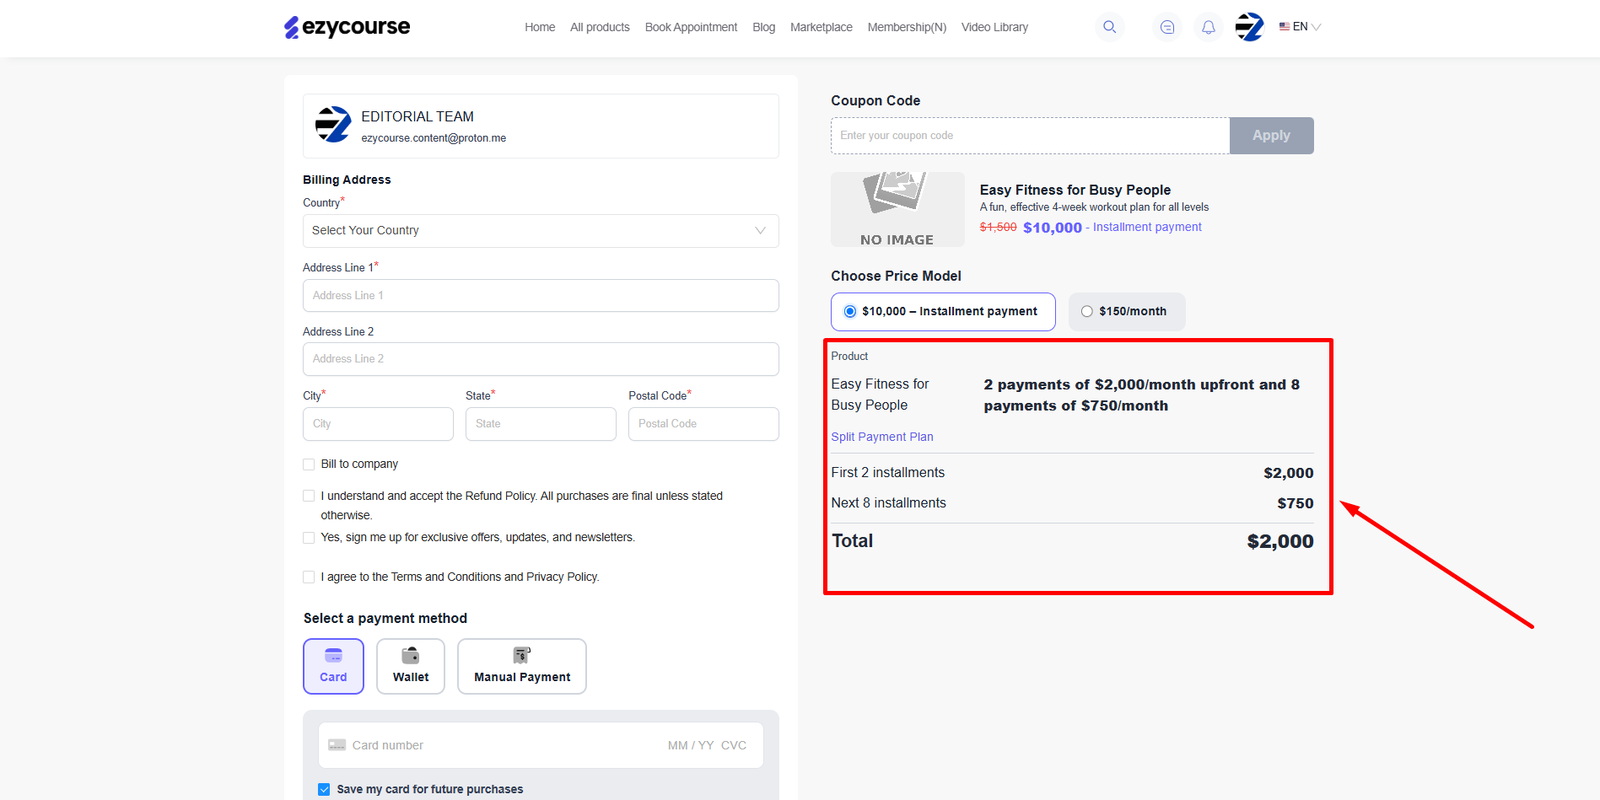Click the user profile avatar in header
Screen dimensions: 1600x800
pos(1249,27)
